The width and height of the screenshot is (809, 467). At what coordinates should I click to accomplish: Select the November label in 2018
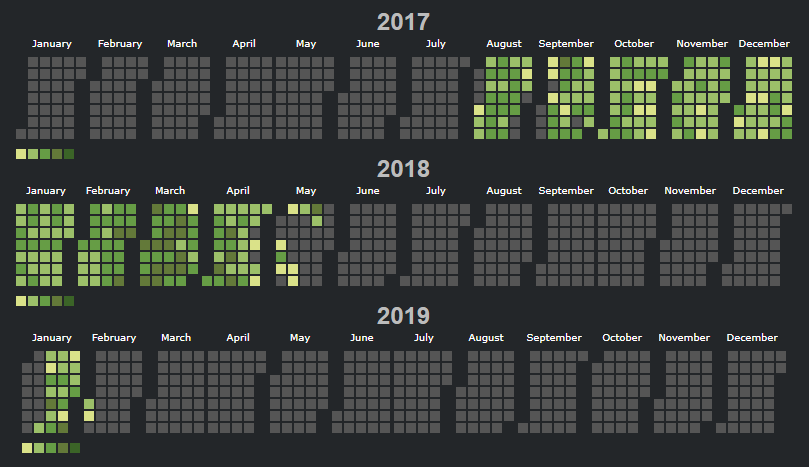(690, 191)
